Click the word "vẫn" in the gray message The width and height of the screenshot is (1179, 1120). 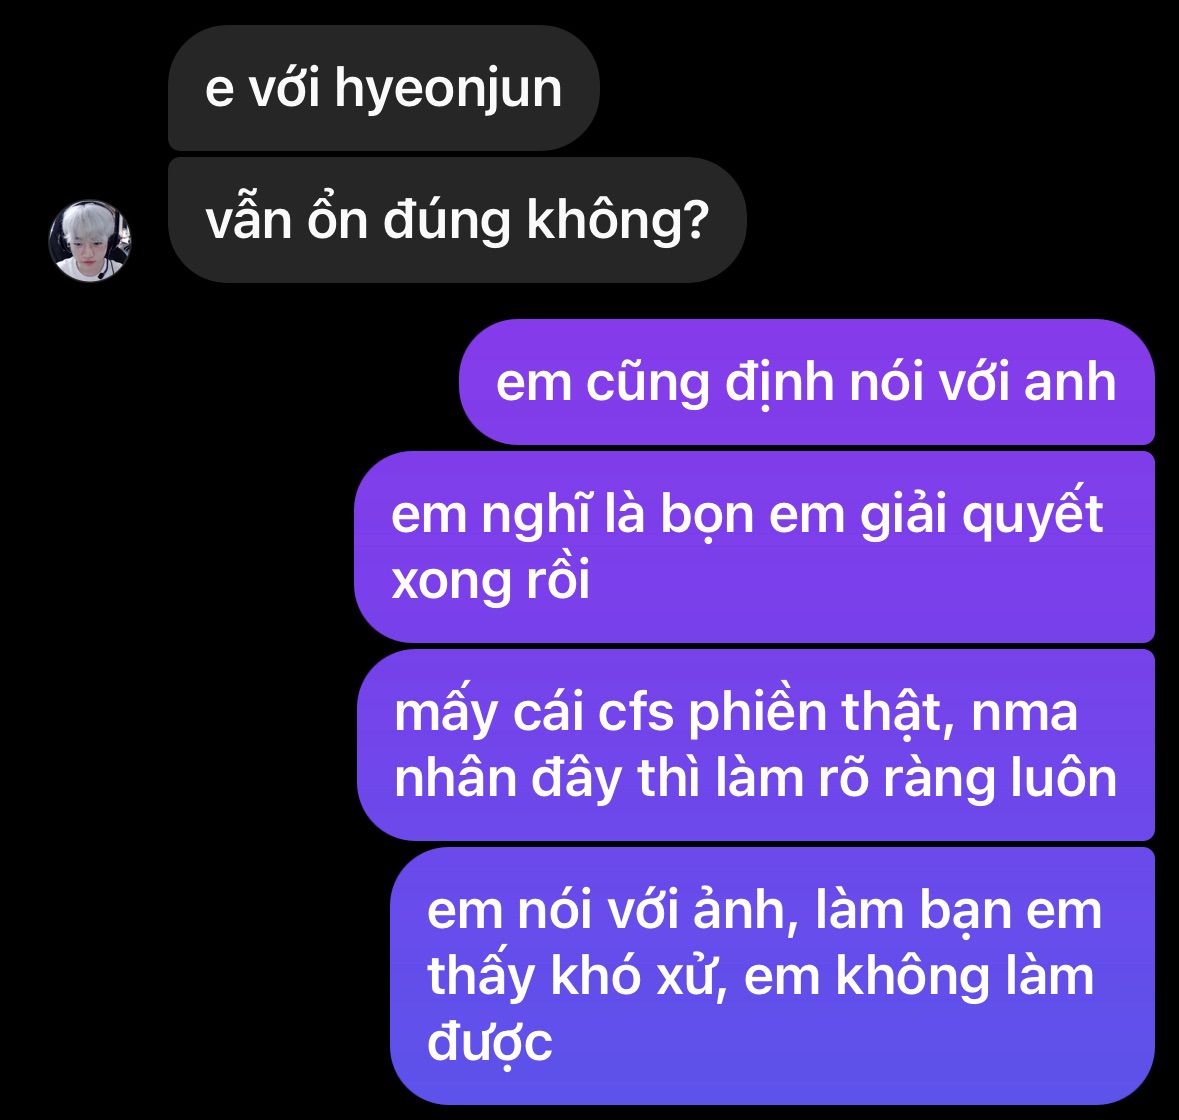[248, 220]
